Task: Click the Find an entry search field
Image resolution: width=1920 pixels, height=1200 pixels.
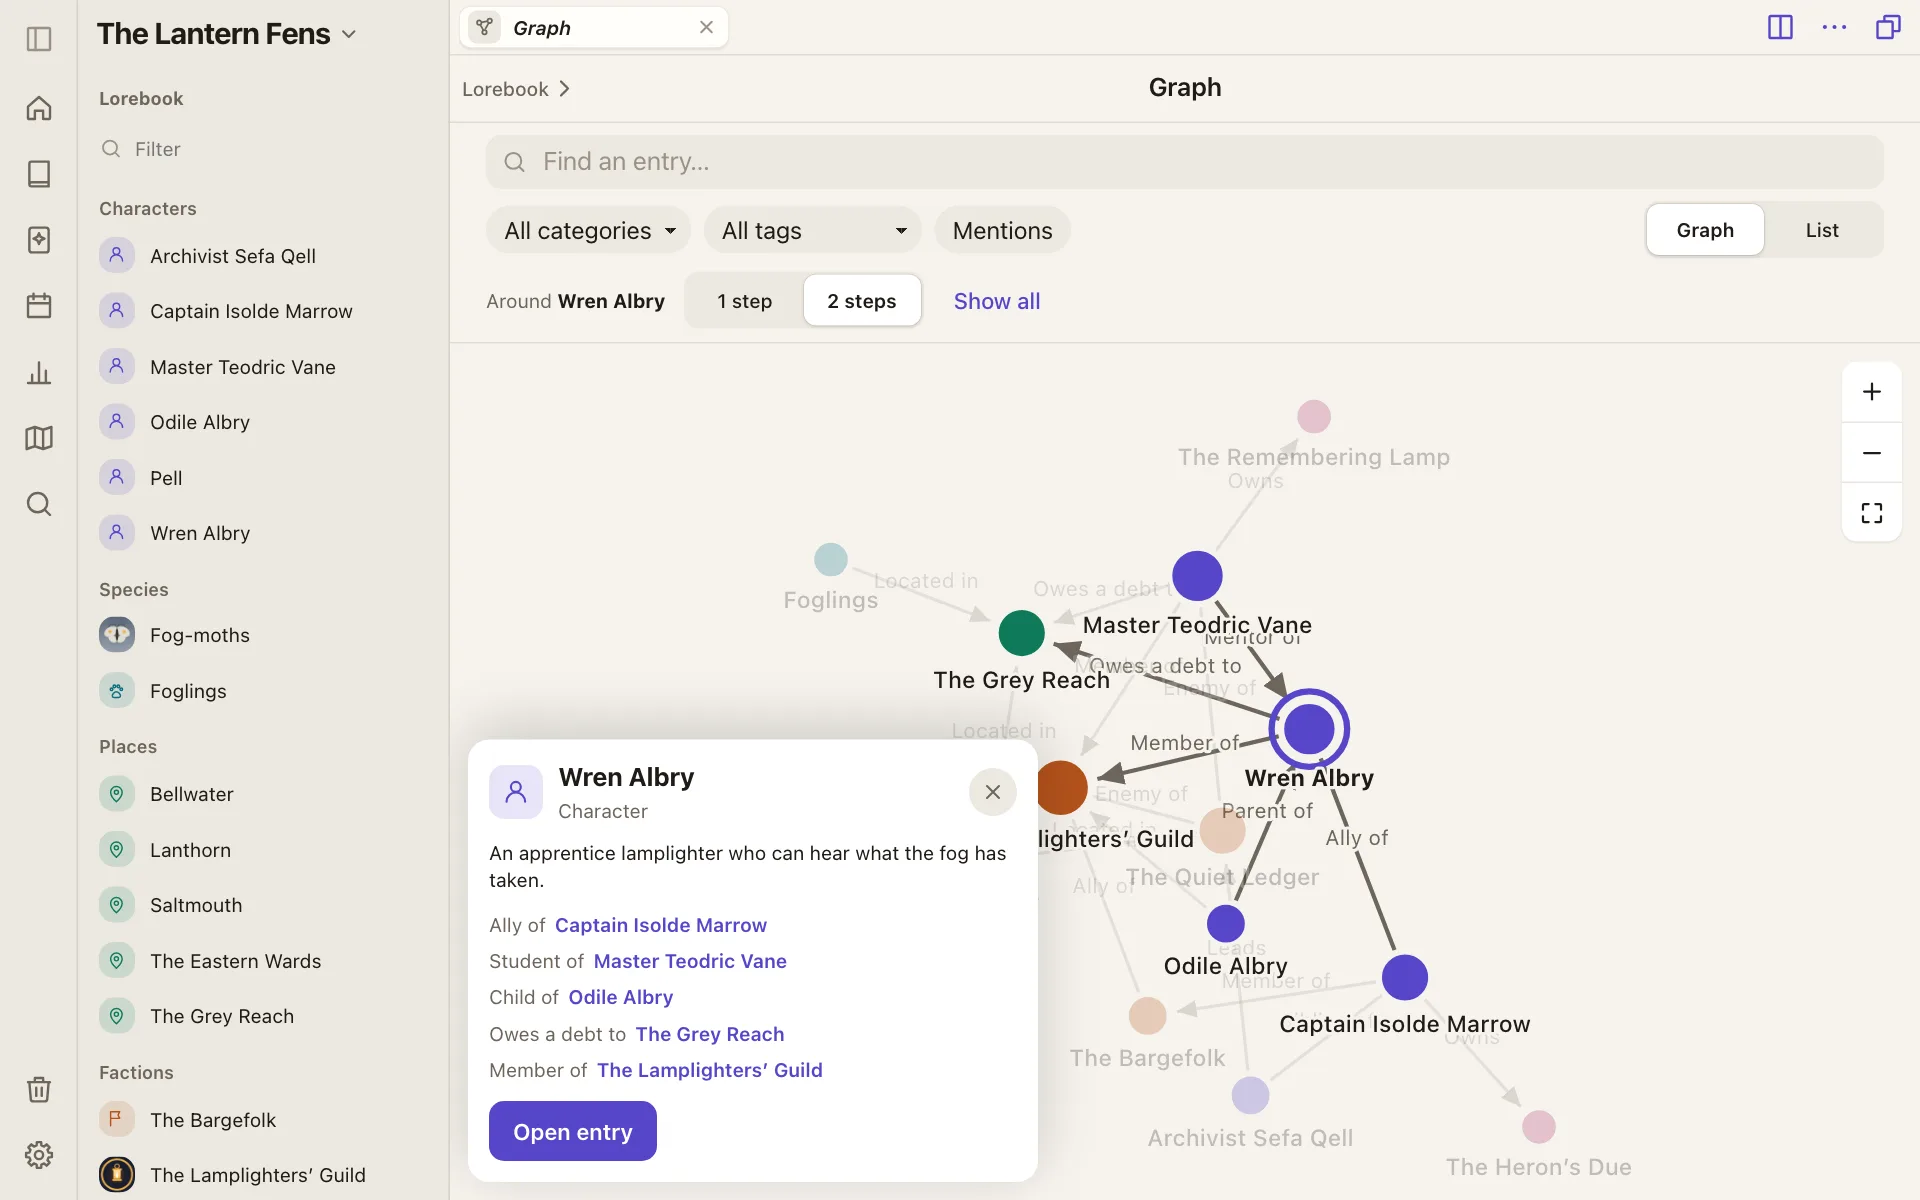Action: 1185,162
